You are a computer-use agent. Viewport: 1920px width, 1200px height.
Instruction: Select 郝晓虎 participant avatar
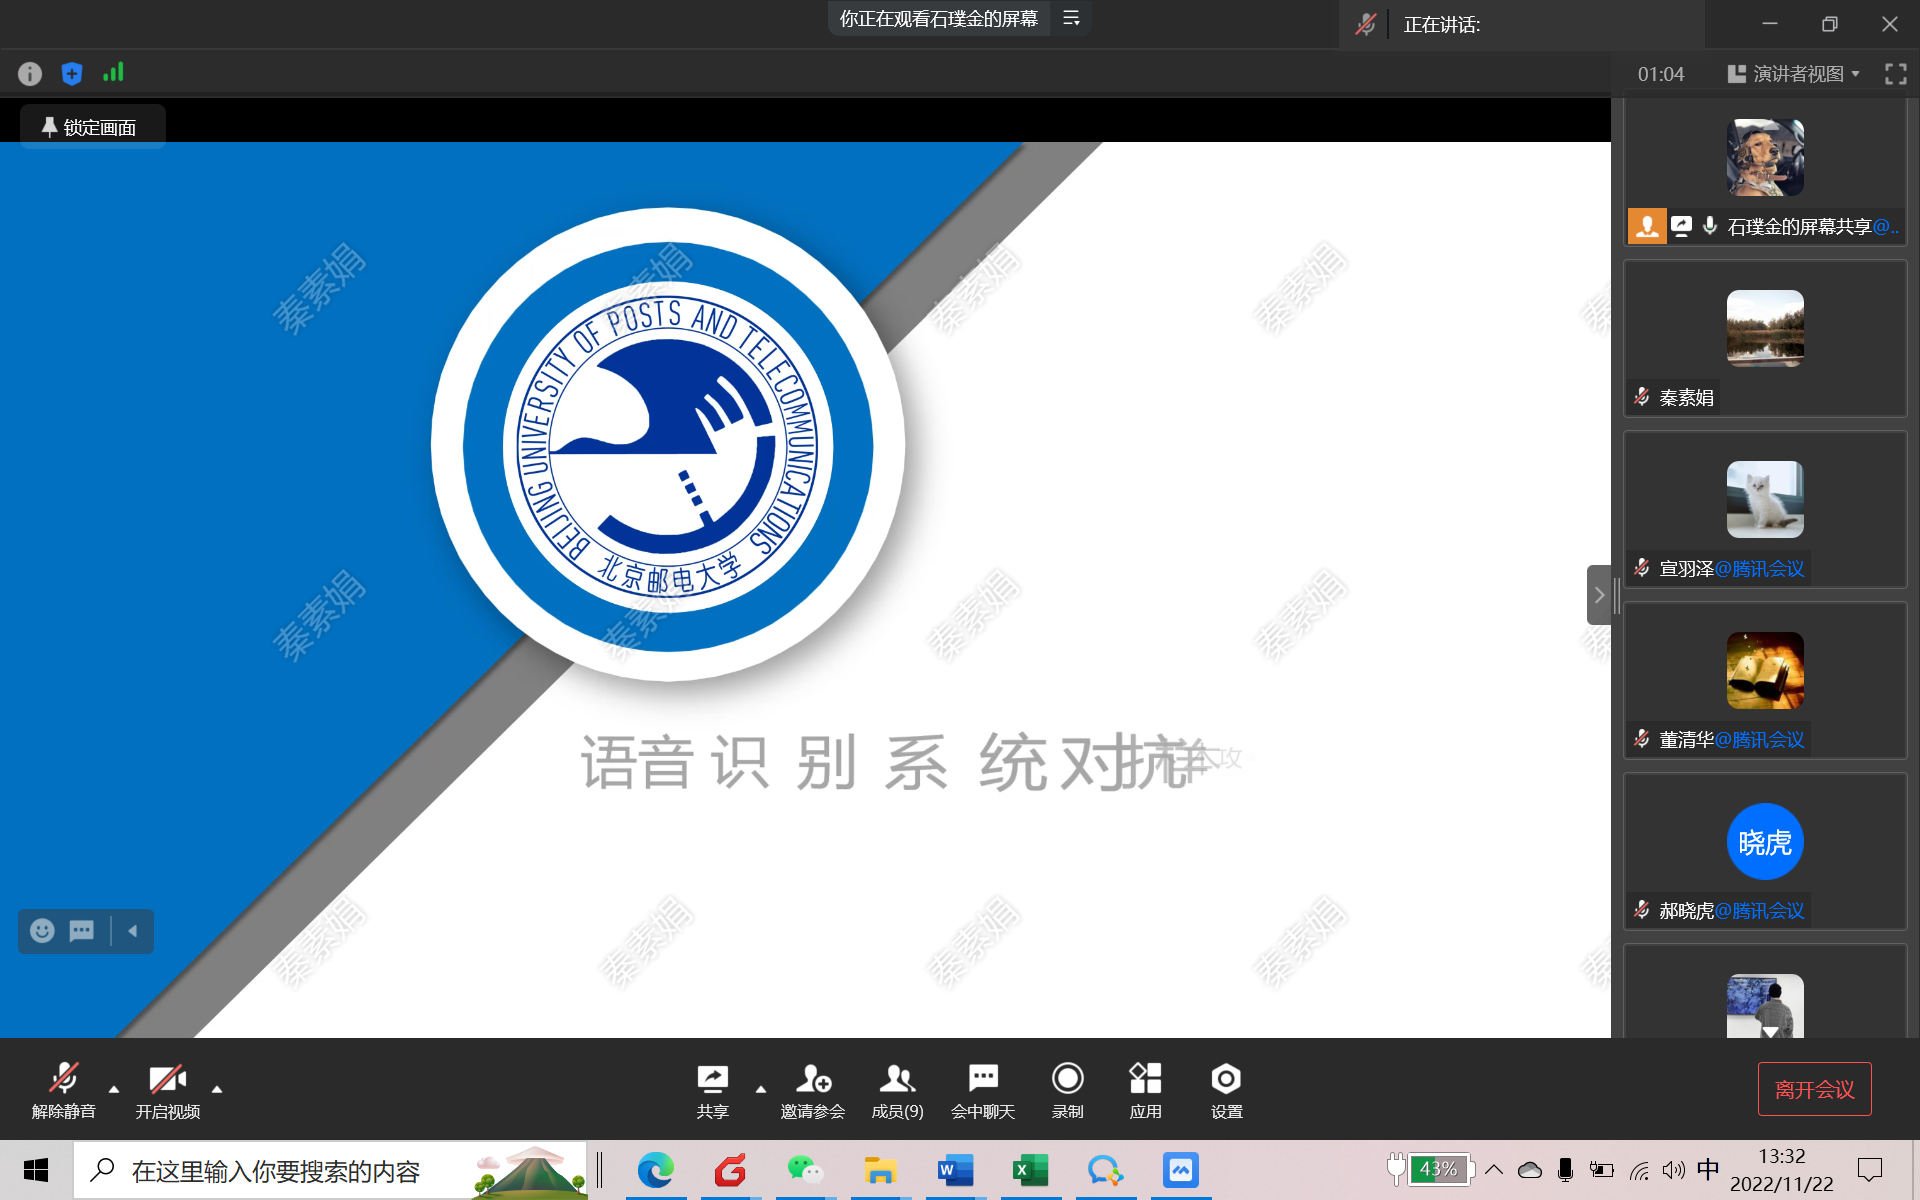click(1765, 841)
